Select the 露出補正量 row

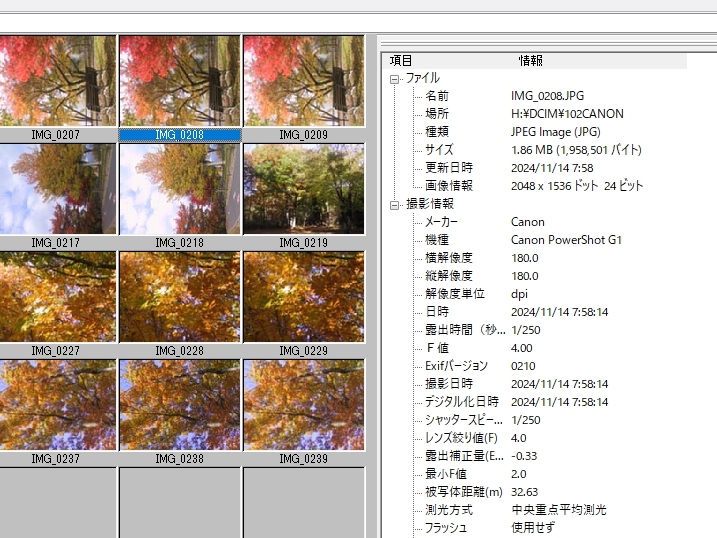(x=481, y=456)
